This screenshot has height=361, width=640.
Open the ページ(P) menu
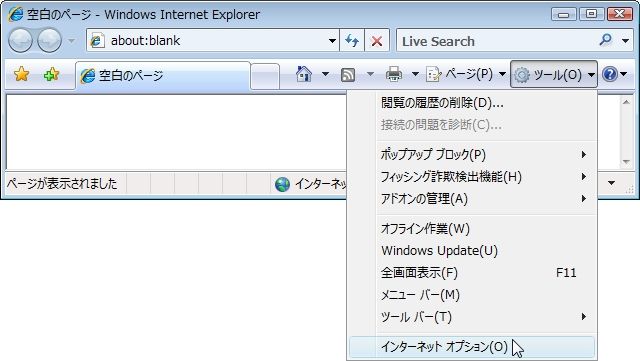click(466, 74)
